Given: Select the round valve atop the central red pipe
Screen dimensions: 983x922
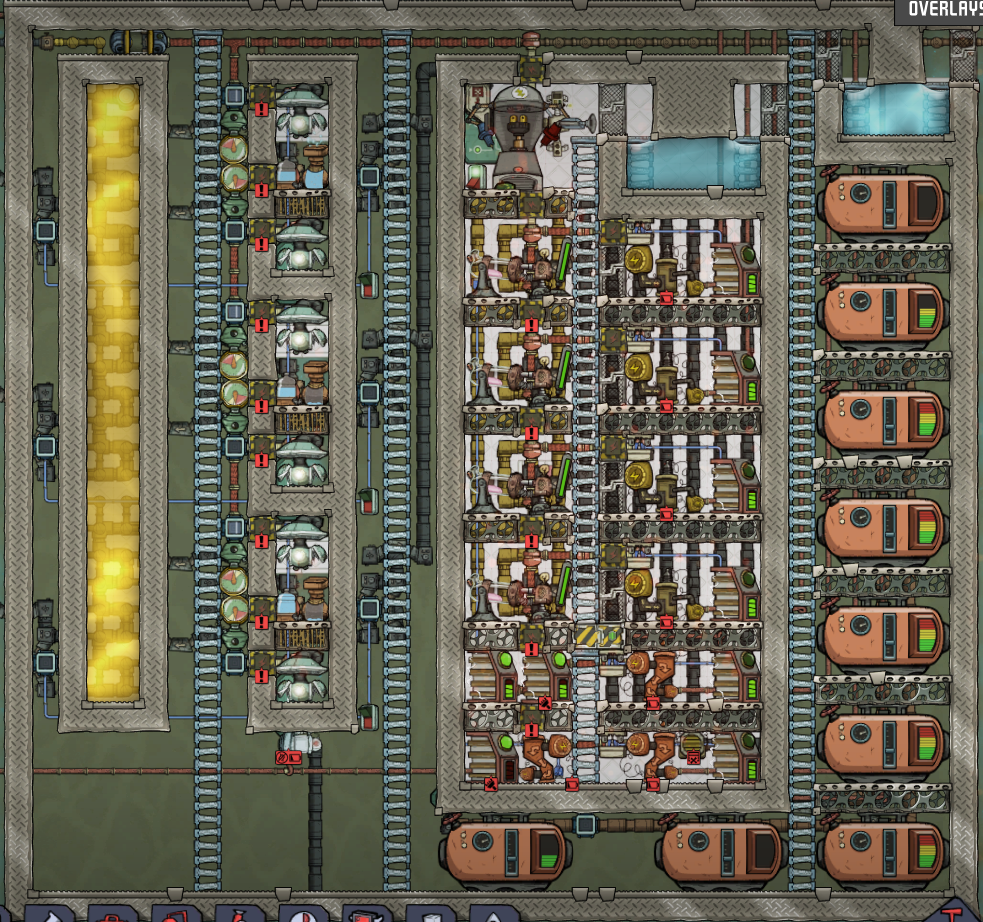Looking at the screenshot, I should 531,39.
